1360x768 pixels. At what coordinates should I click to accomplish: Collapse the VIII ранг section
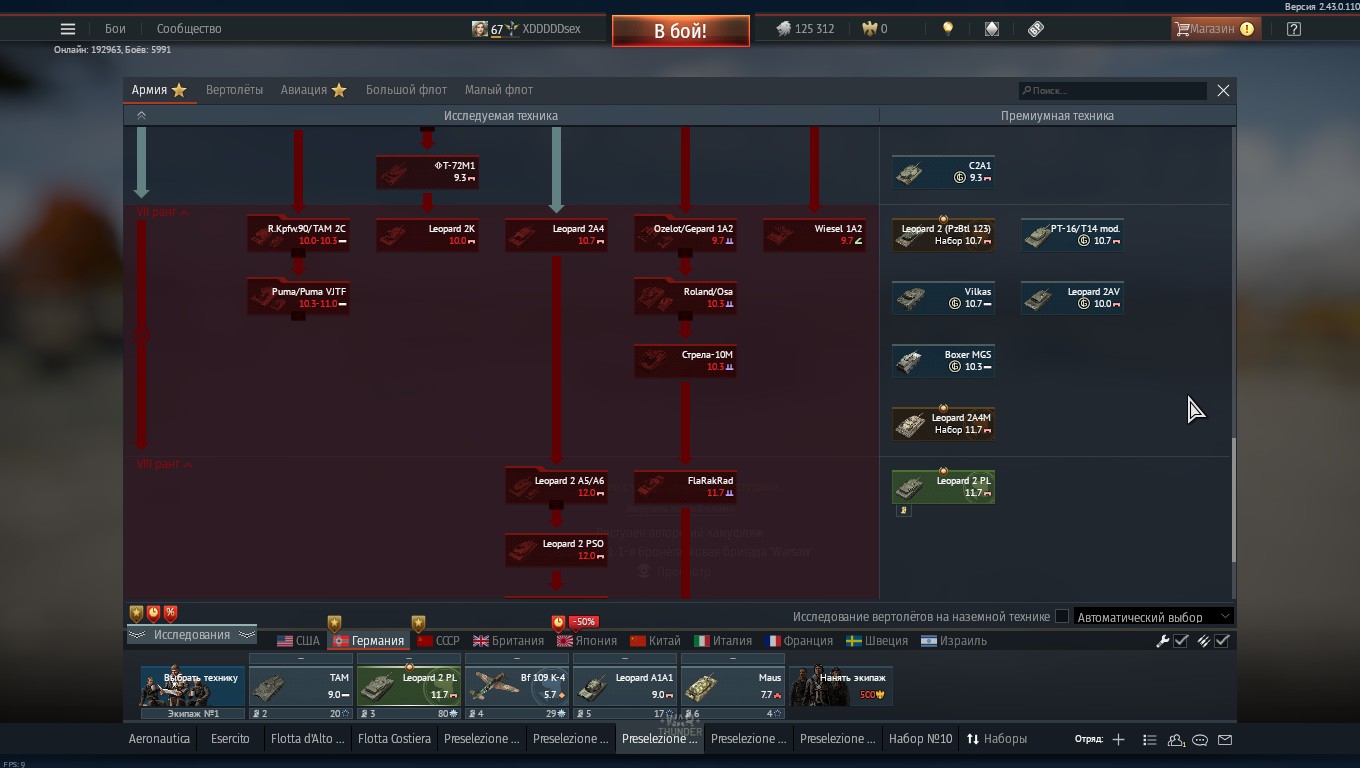[x=164, y=464]
